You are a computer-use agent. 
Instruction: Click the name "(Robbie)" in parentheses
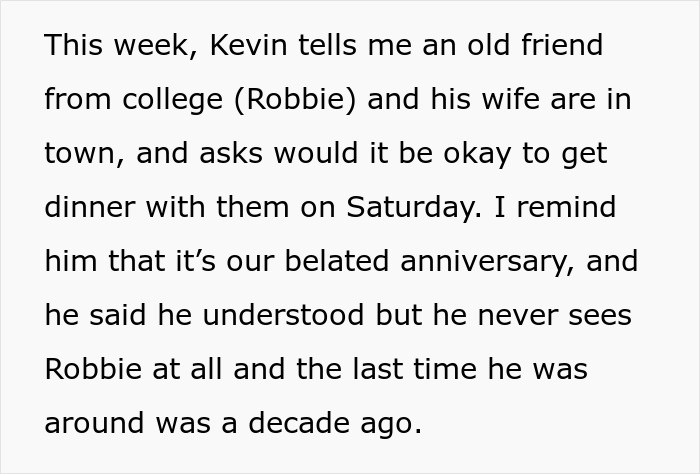pyautogui.click(x=296, y=99)
